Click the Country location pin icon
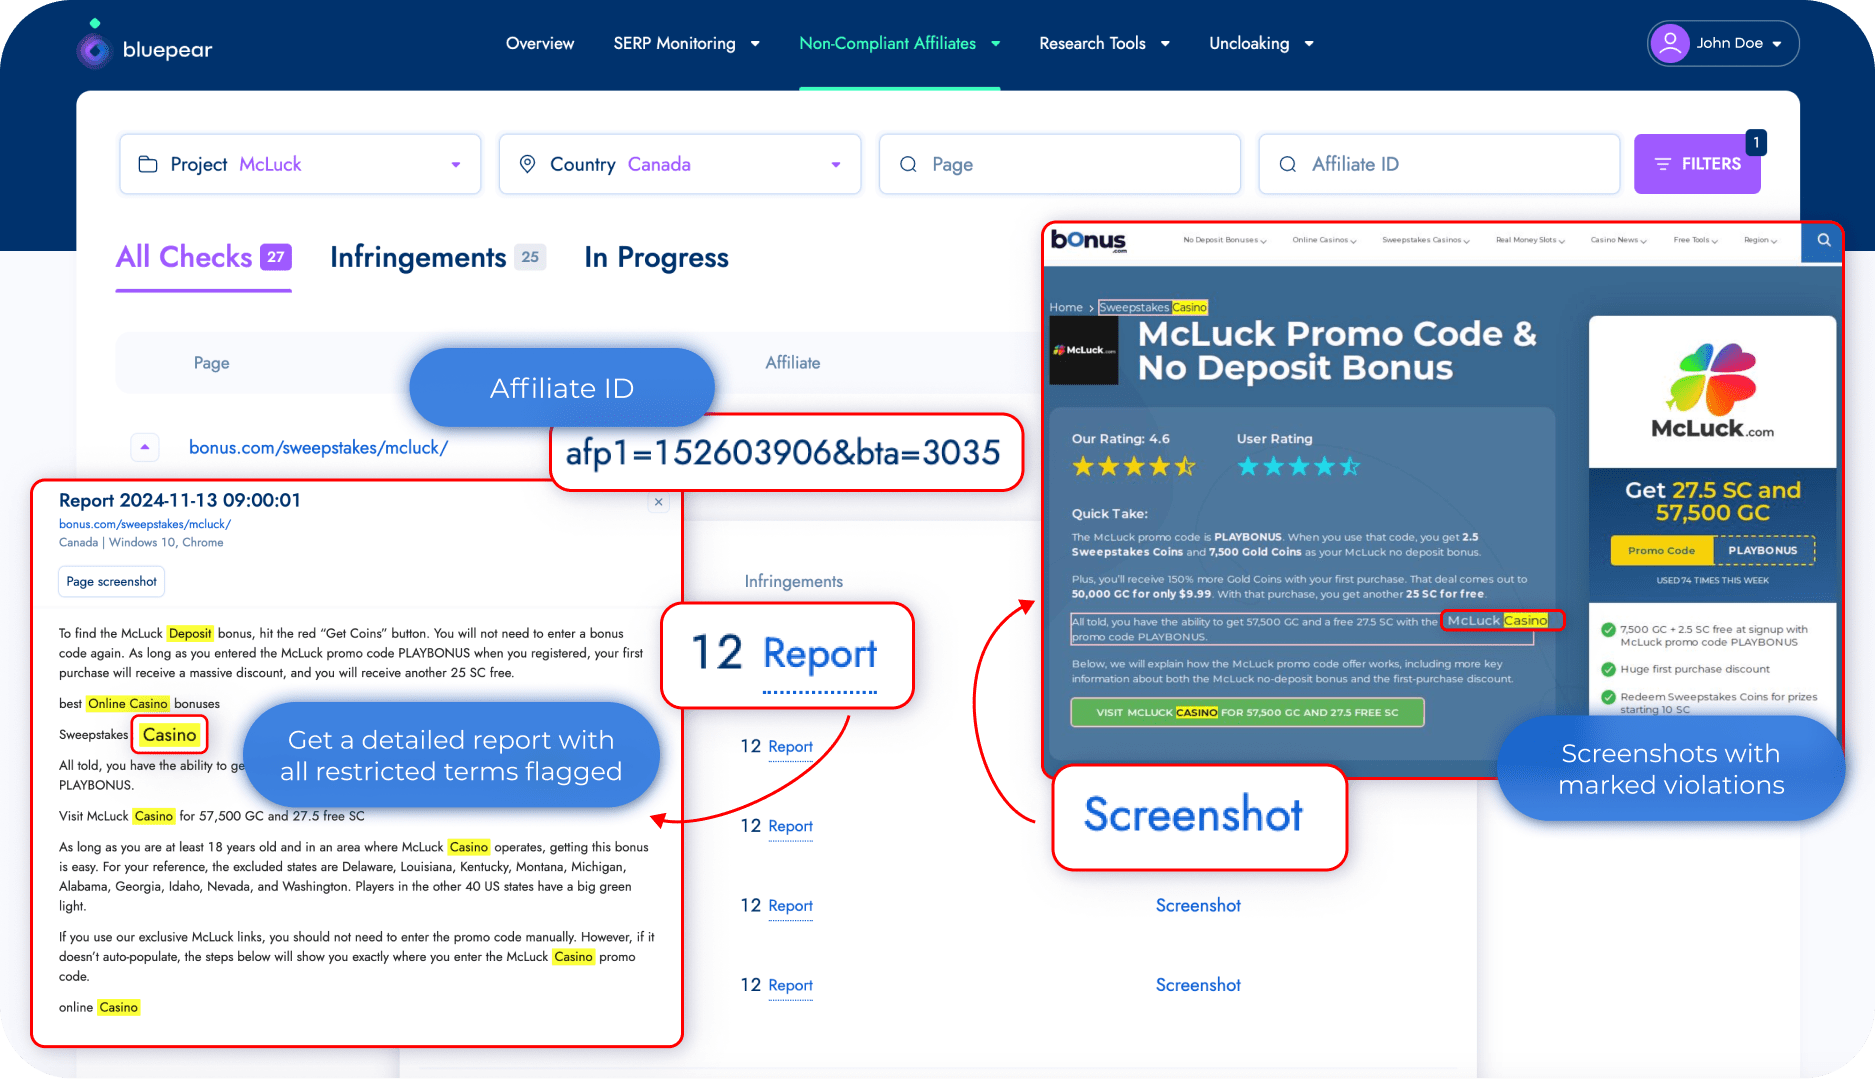This screenshot has height=1079, width=1875. pyautogui.click(x=528, y=164)
